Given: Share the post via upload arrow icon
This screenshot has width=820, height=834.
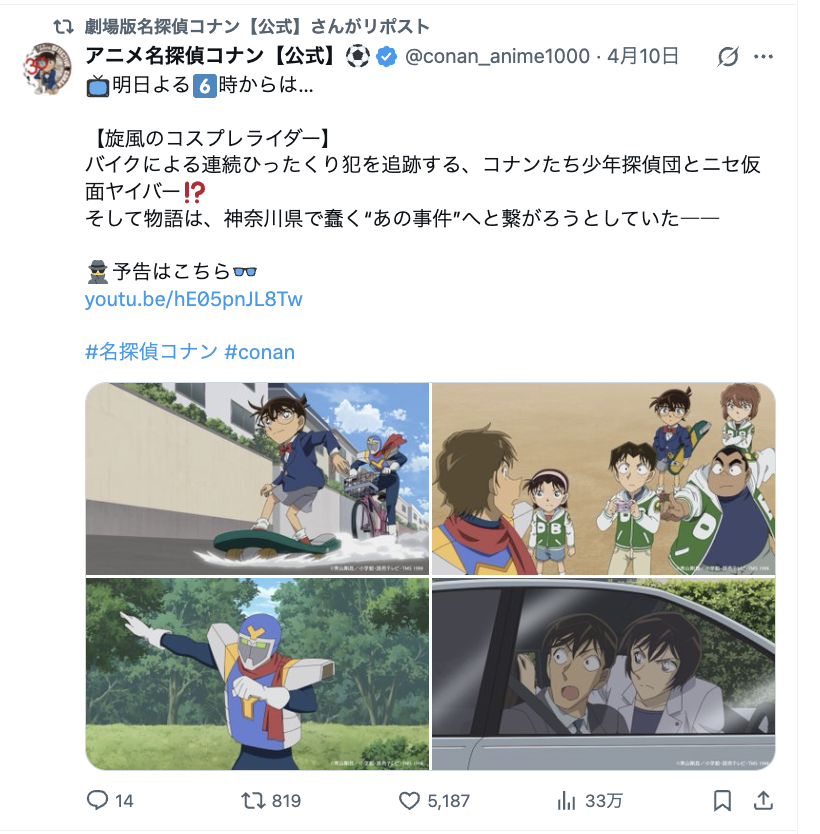Looking at the screenshot, I should 763,800.
